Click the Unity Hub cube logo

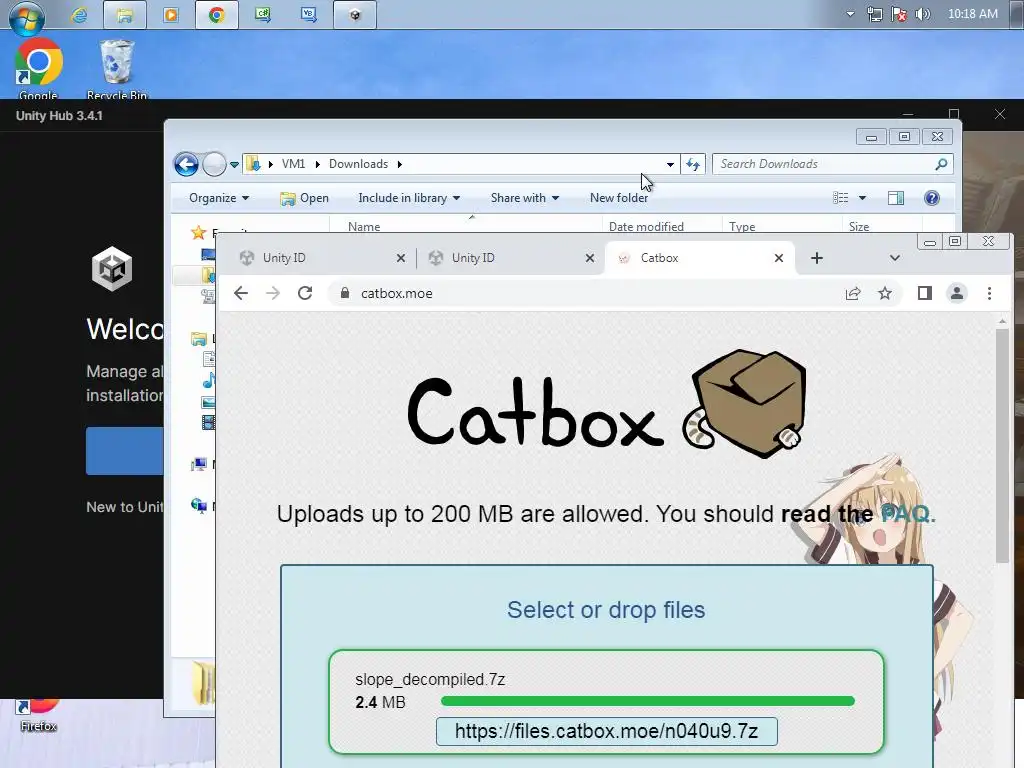pos(112,268)
